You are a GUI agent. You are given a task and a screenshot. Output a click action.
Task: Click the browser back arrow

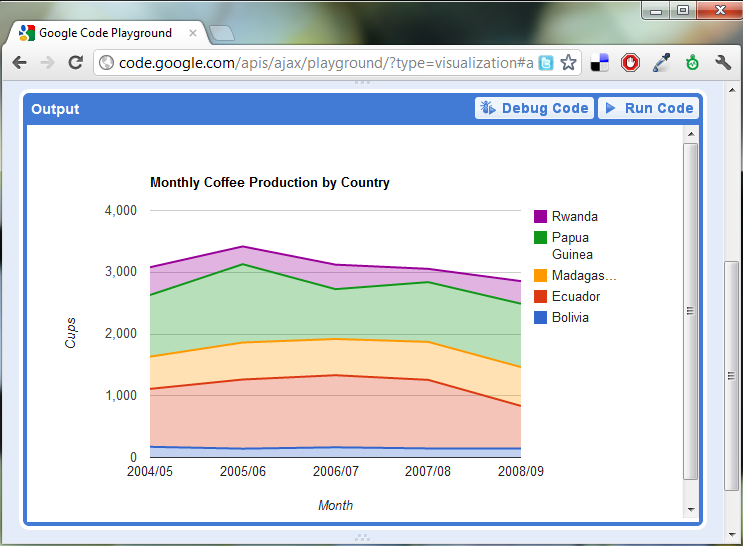tap(20, 63)
